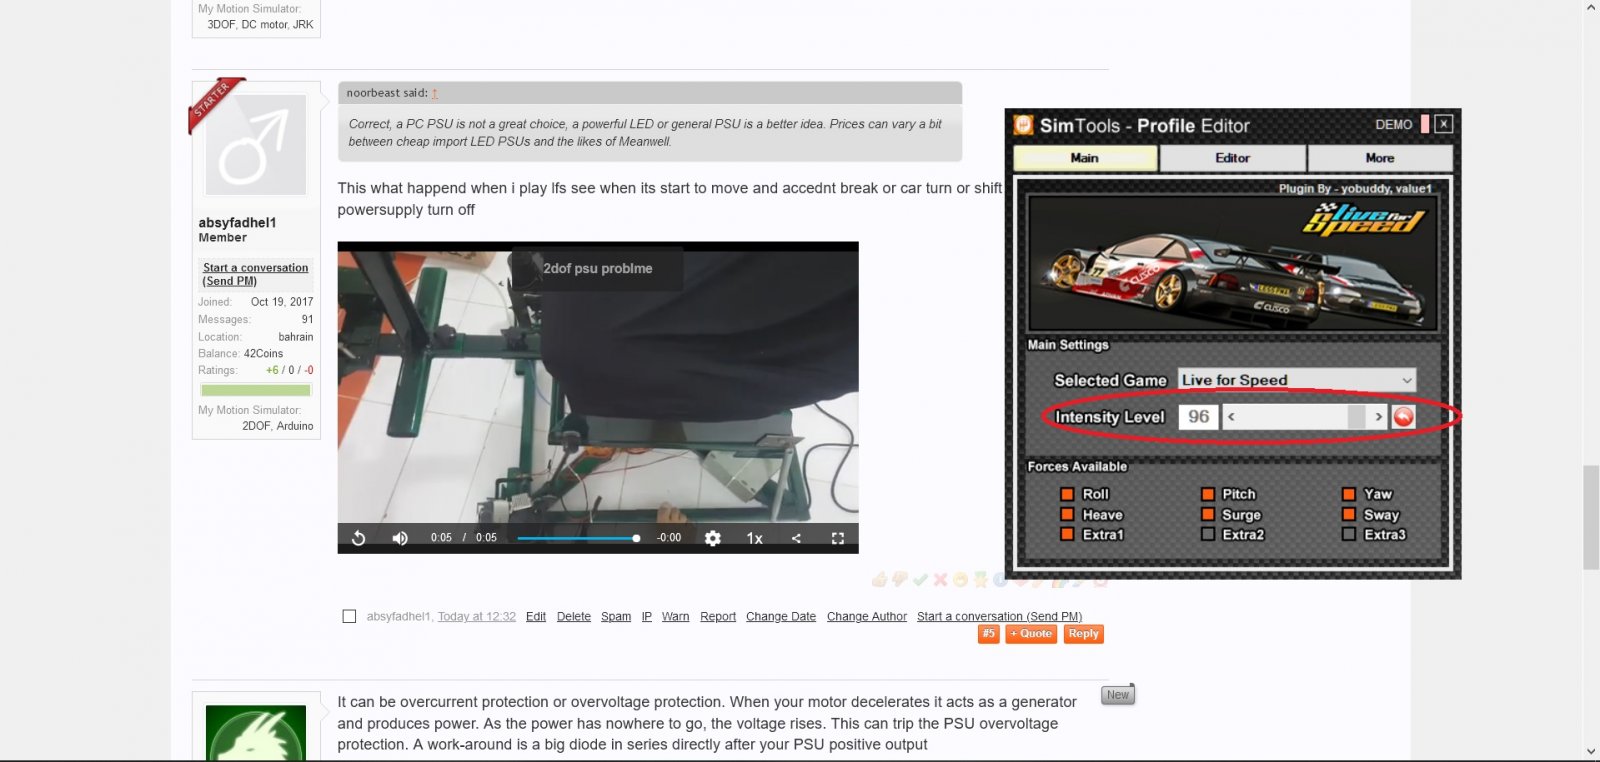1600x762 pixels.
Task: Click the video share icon
Action: pos(796,538)
